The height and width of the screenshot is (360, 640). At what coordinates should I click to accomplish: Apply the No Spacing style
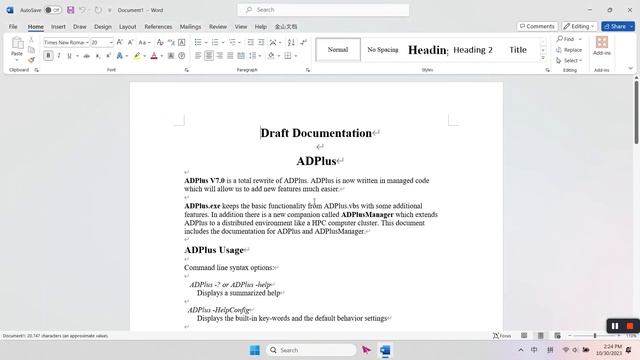click(x=382, y=50)
